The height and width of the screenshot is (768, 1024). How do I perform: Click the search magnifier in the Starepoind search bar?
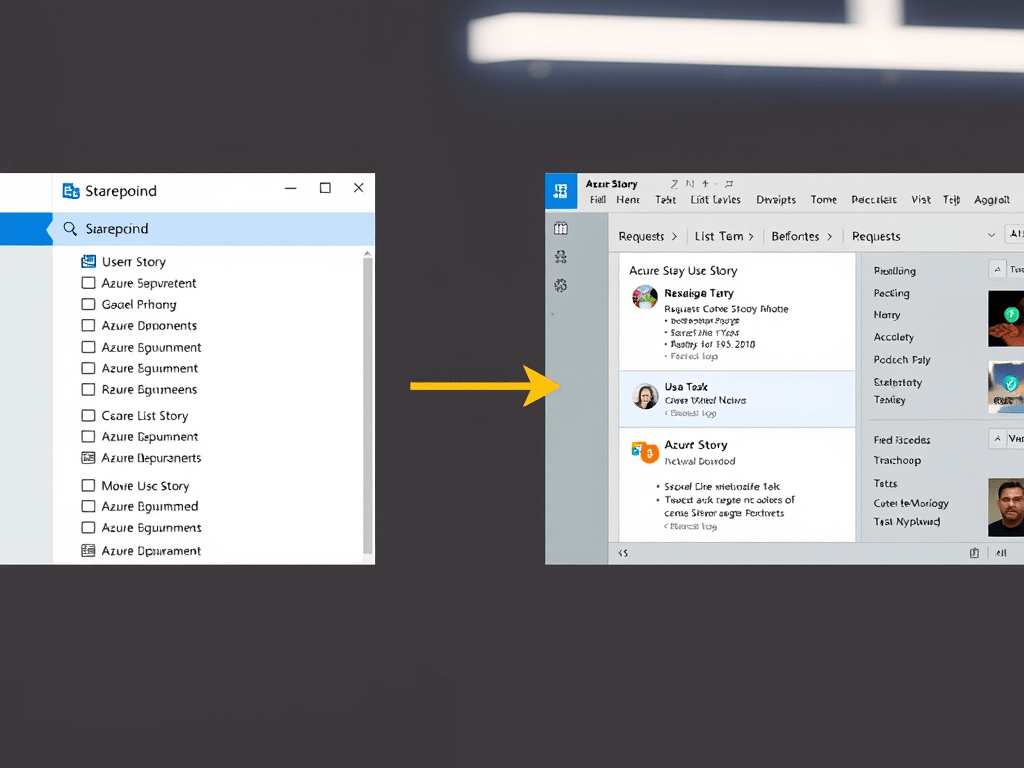click(x=69, y=228)
